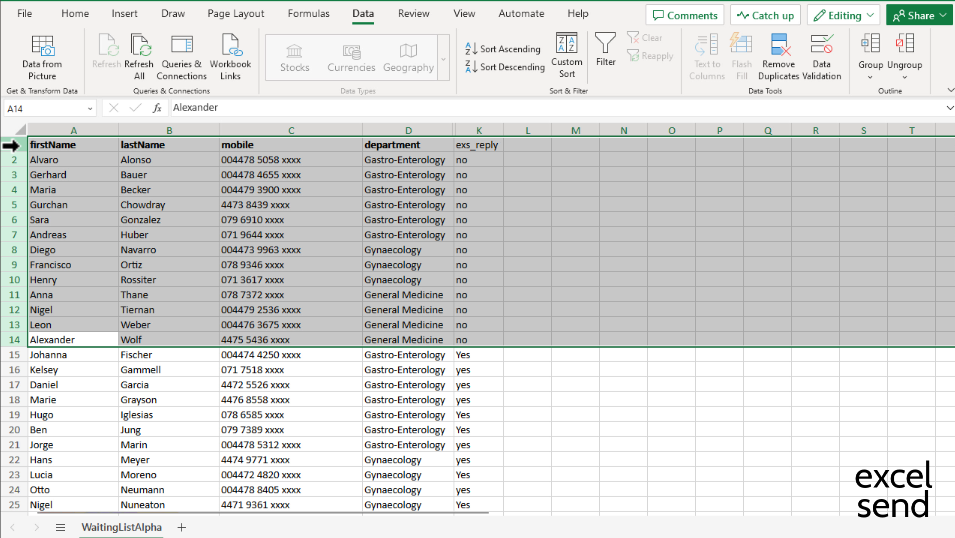This screenshot has height=538, width=955.
Task: Open Queries & Connections pane
Action: point(181,57)
